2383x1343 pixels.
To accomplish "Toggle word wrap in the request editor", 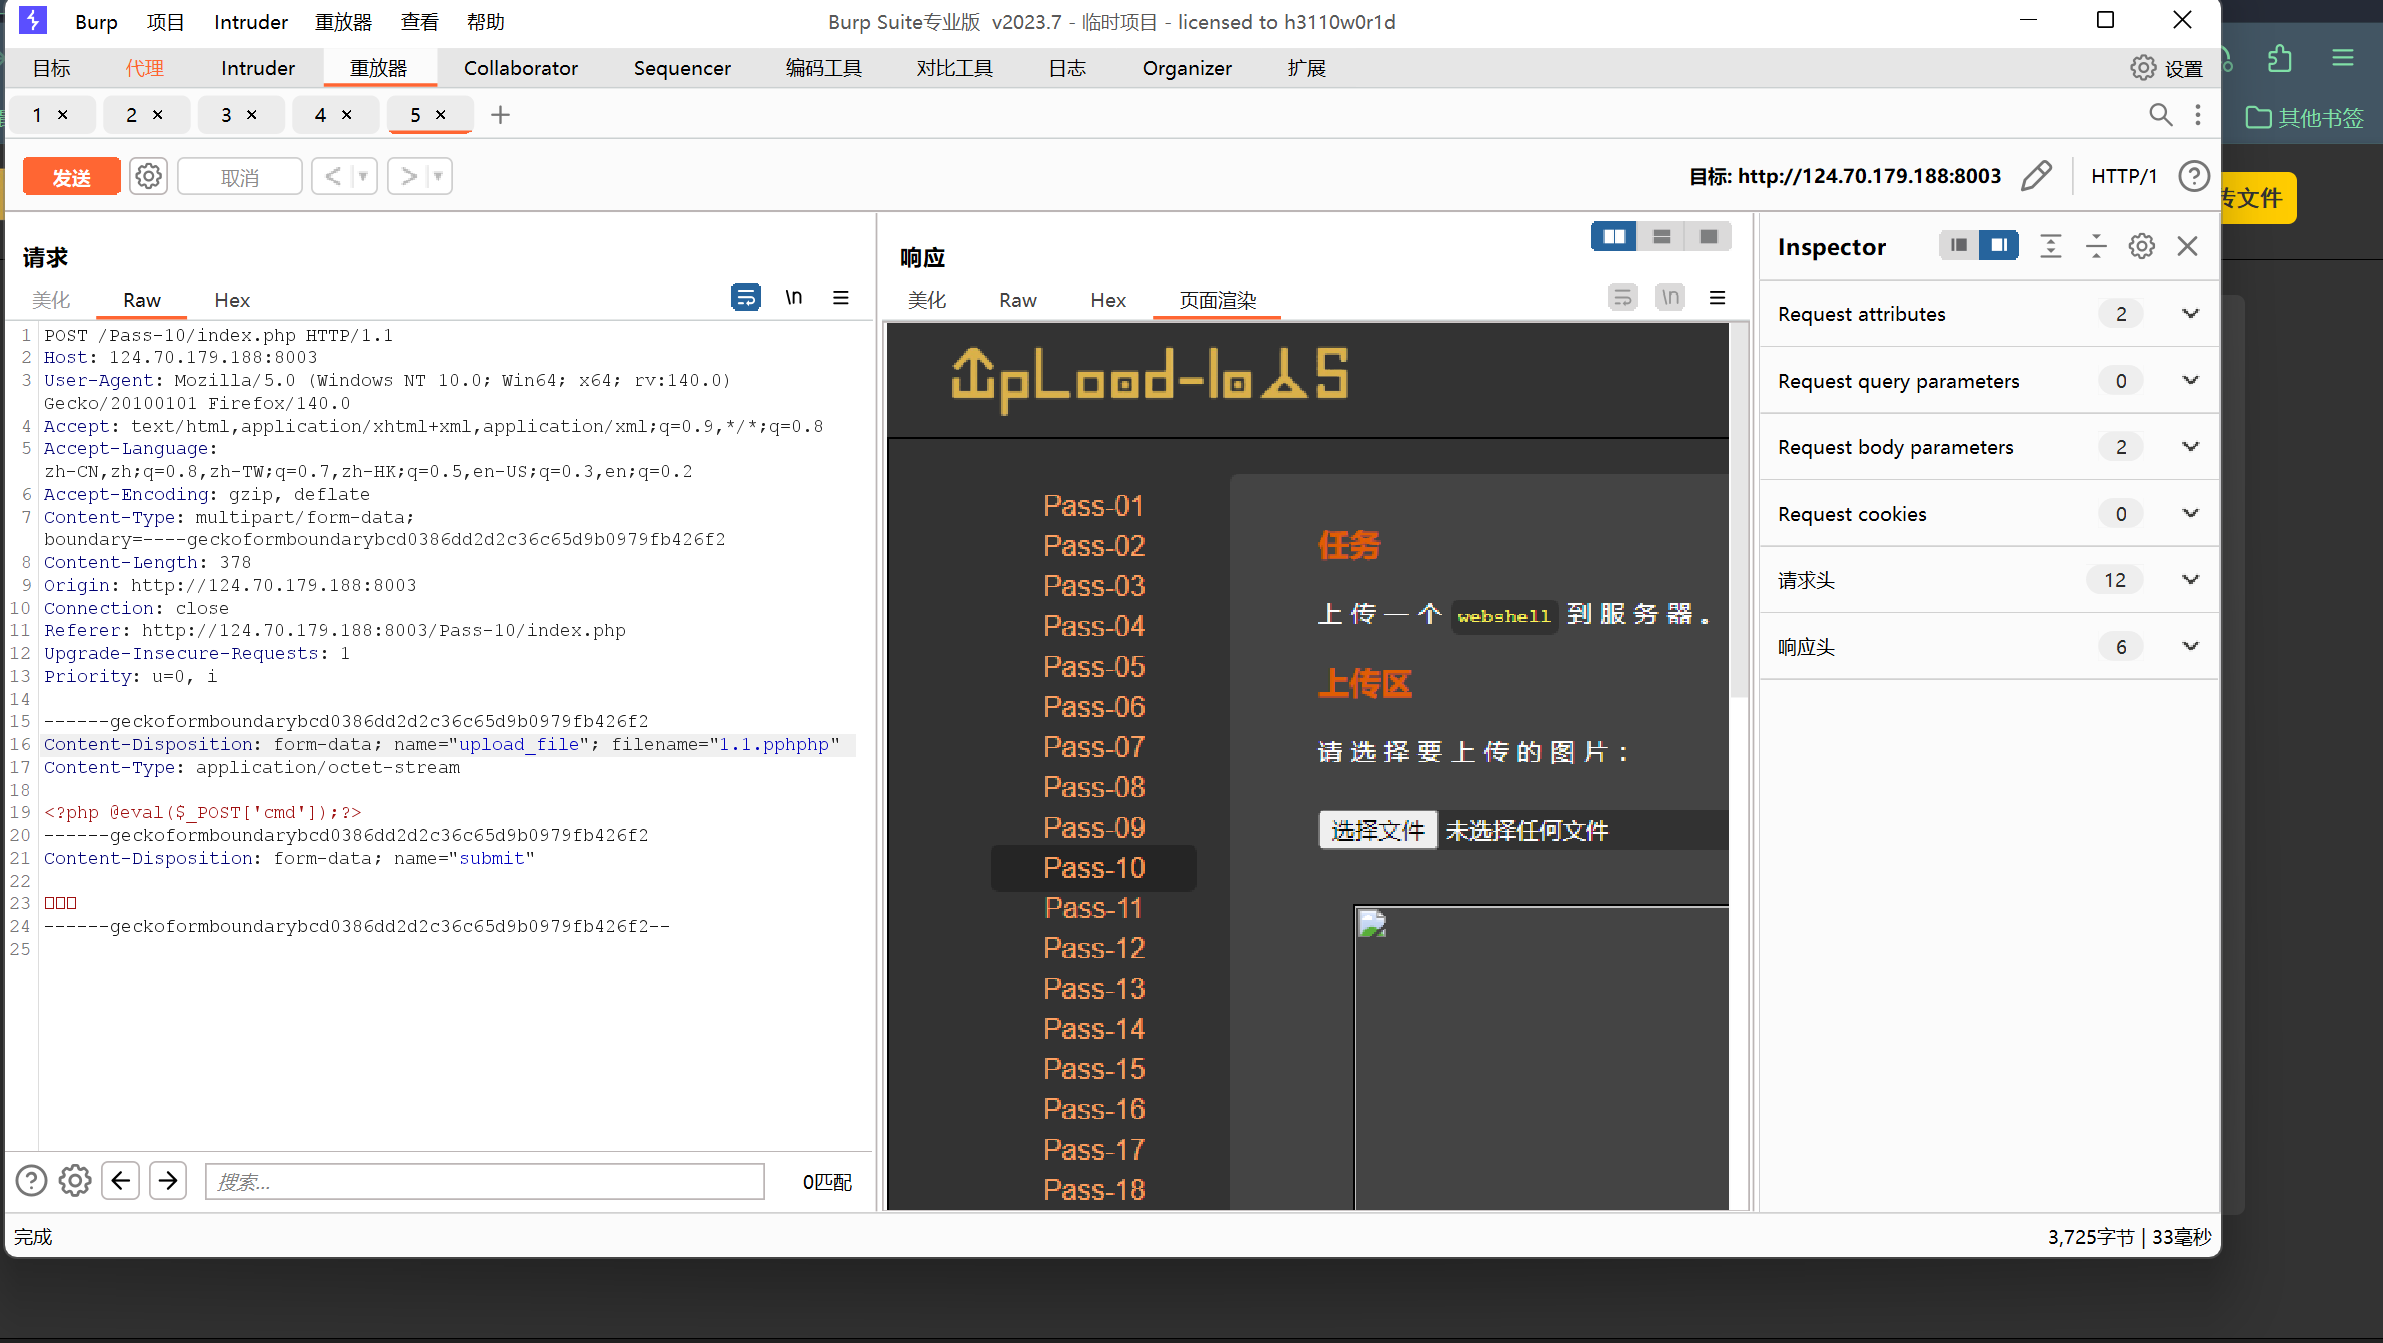I will coord(746,297).
